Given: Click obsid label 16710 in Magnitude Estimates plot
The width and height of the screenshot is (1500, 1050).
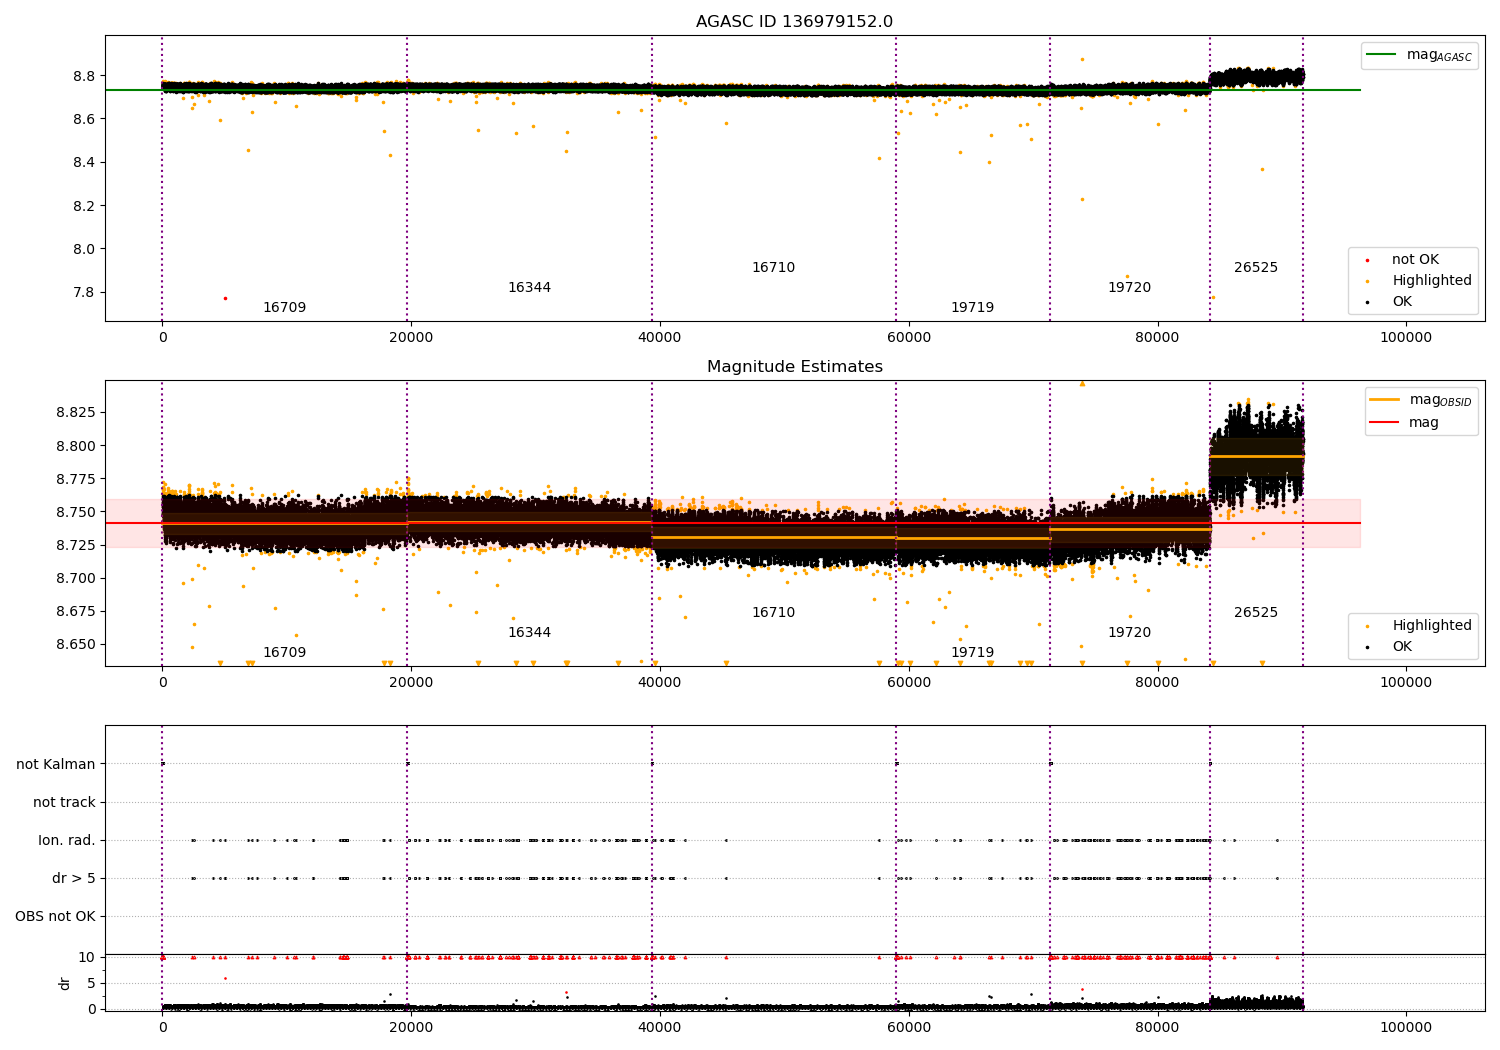Looking at the screenshot, I should click(773, 613).
